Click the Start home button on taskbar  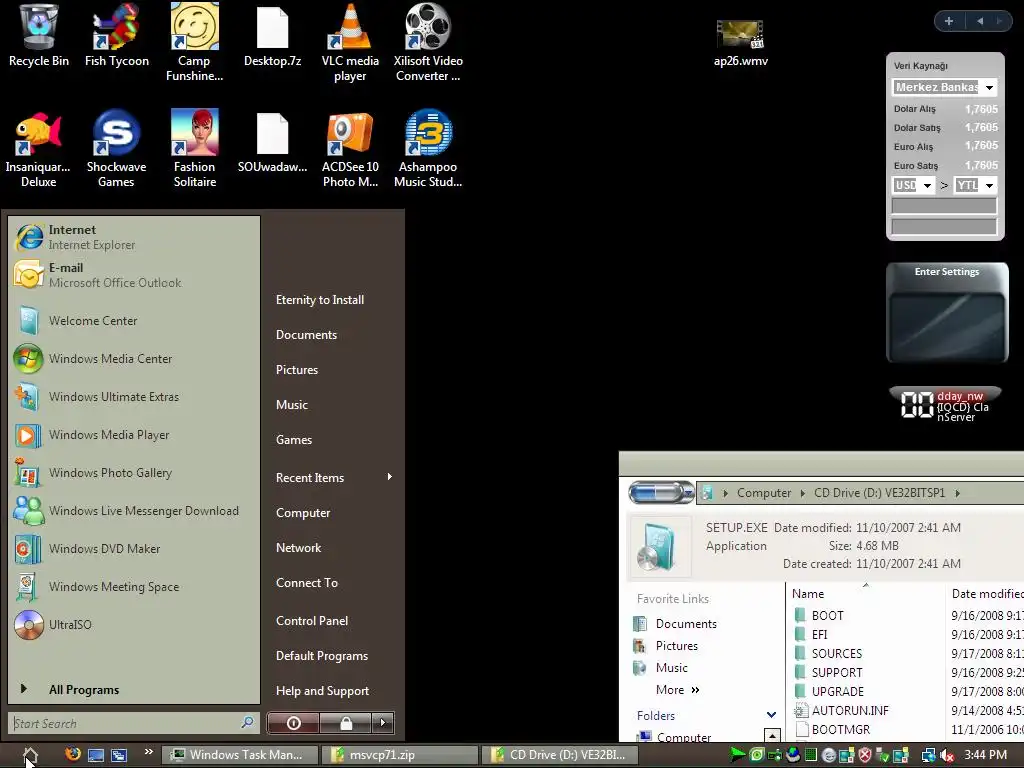tap(29, 756)
